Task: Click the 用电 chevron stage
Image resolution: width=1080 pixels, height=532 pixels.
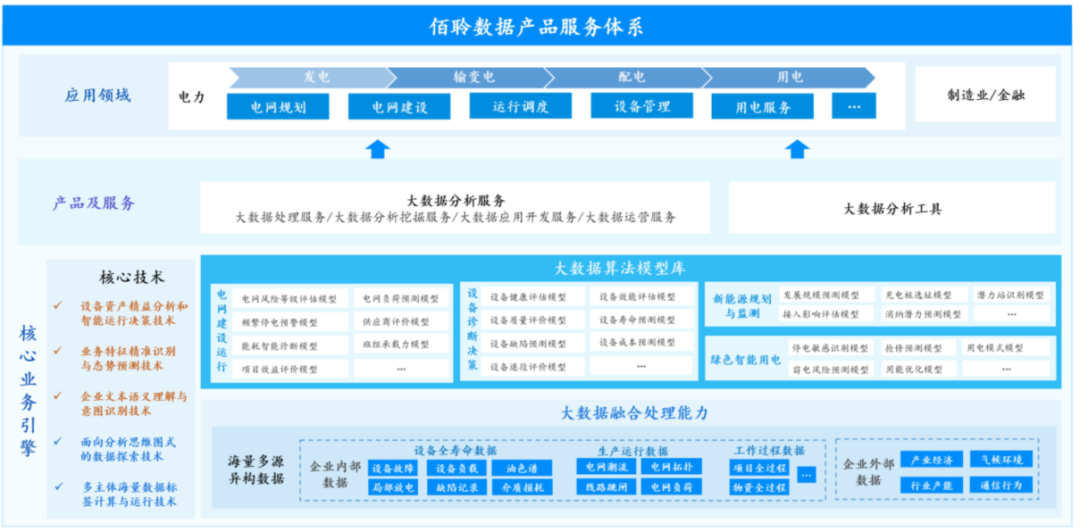Action: [x=789, y=77]
